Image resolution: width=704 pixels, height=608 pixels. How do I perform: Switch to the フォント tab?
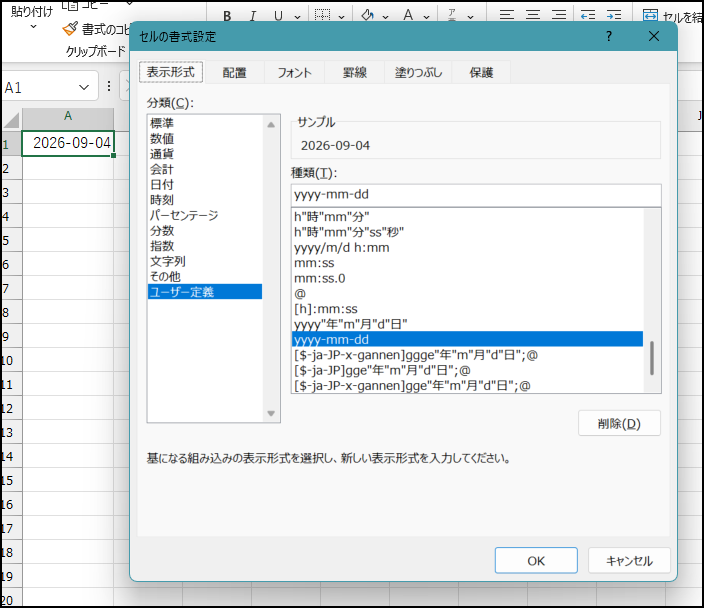point(294,73)
